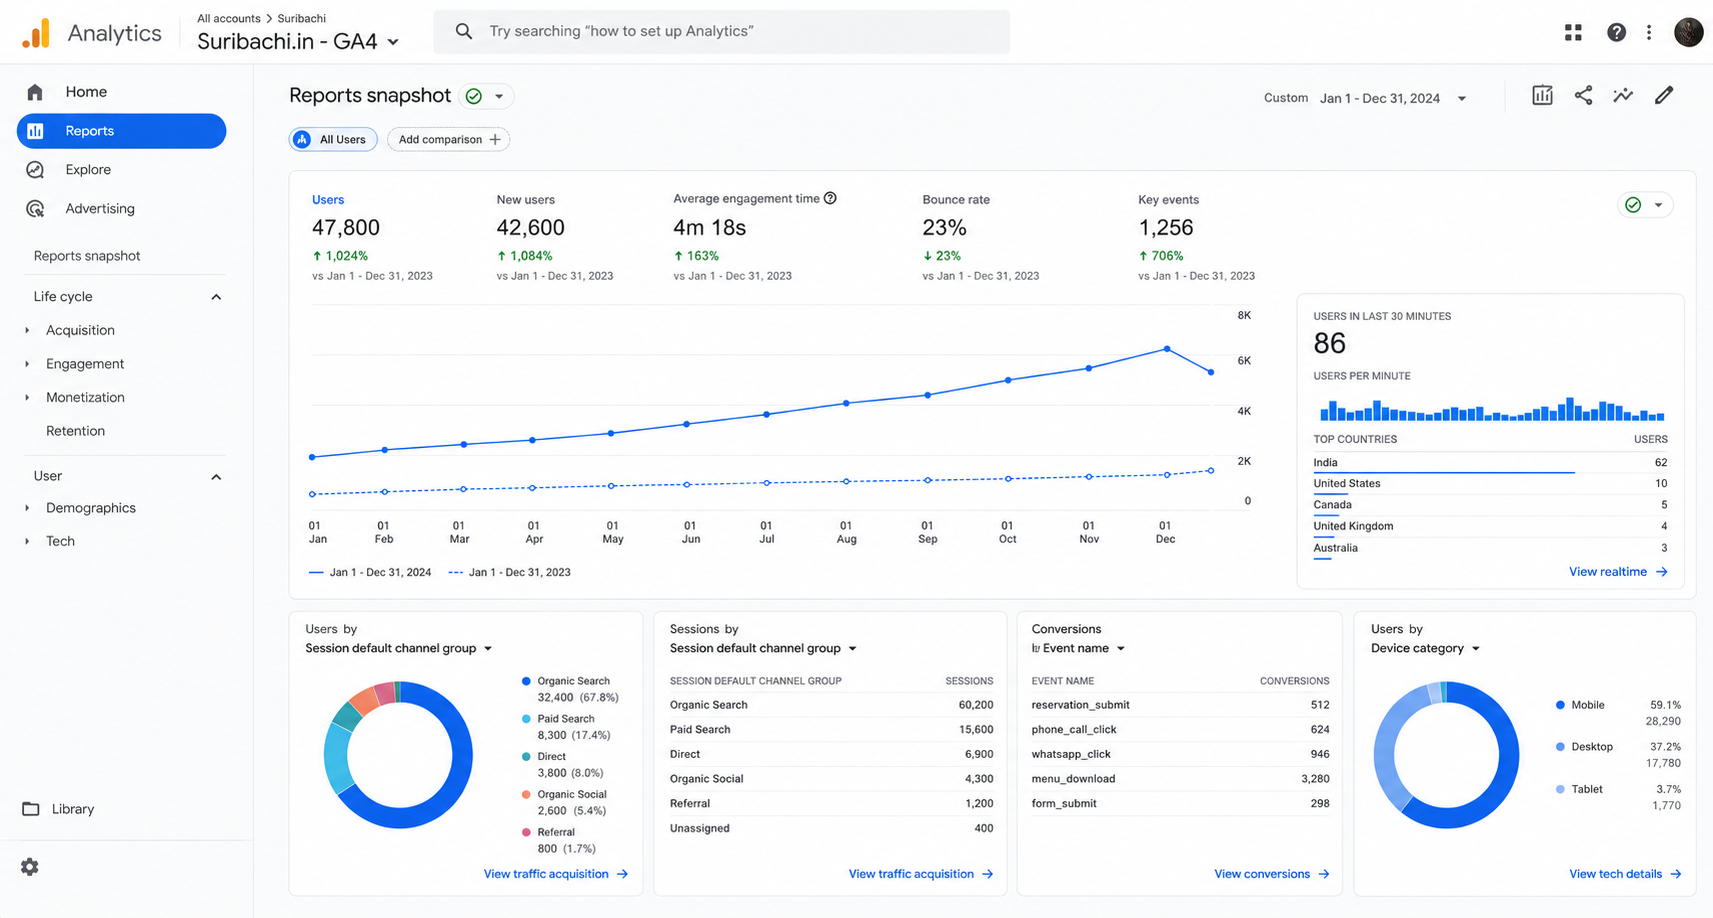The image size is (1713, 918).
Task: Open the help question mark icon
Action: (1616, 32)
